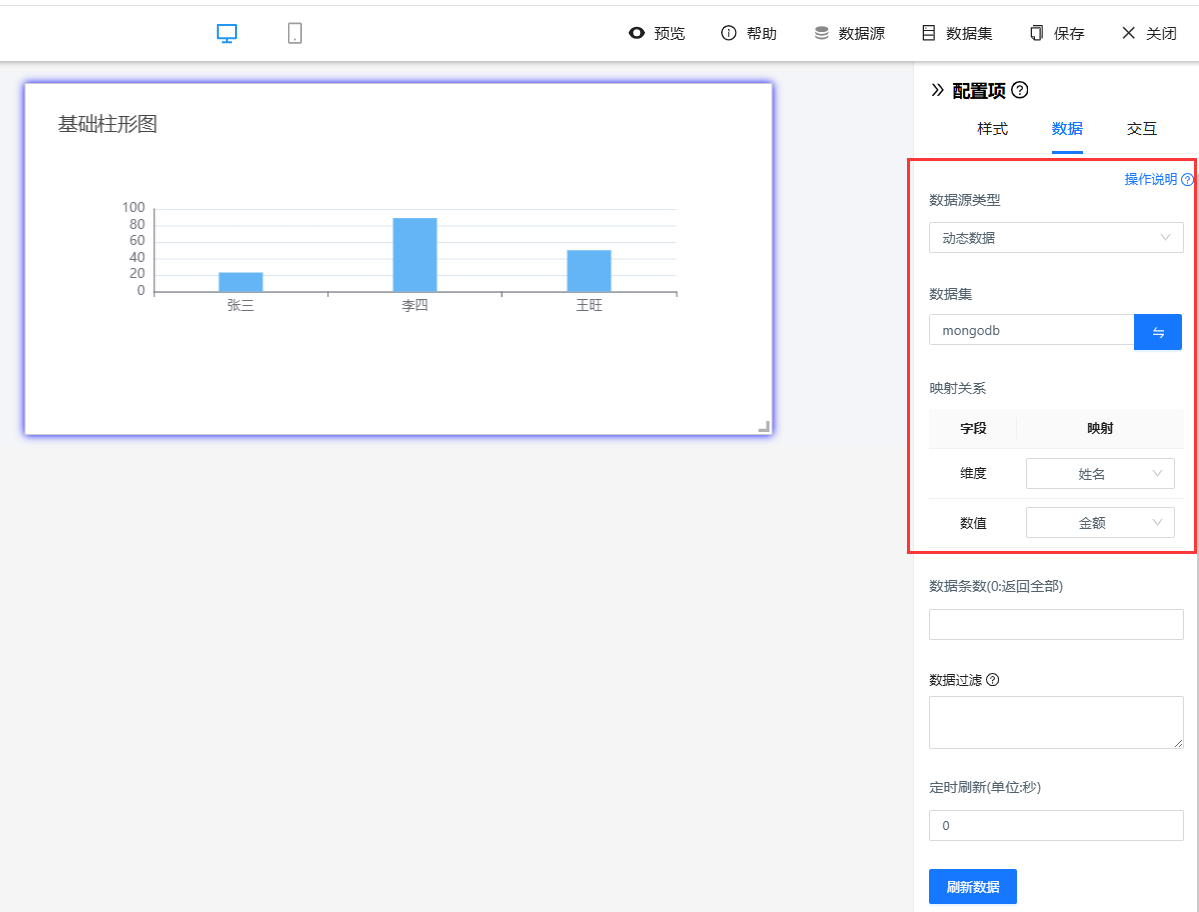Open the 数值 mapping dropdown
1199x912 pixels.
(1100, 523)
